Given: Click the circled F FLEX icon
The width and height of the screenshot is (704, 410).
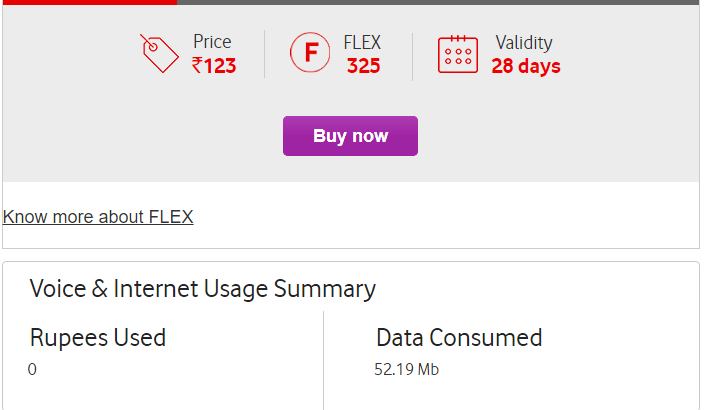Looking at the screenshot, I should pyautogui.click(x=310, y=54).
